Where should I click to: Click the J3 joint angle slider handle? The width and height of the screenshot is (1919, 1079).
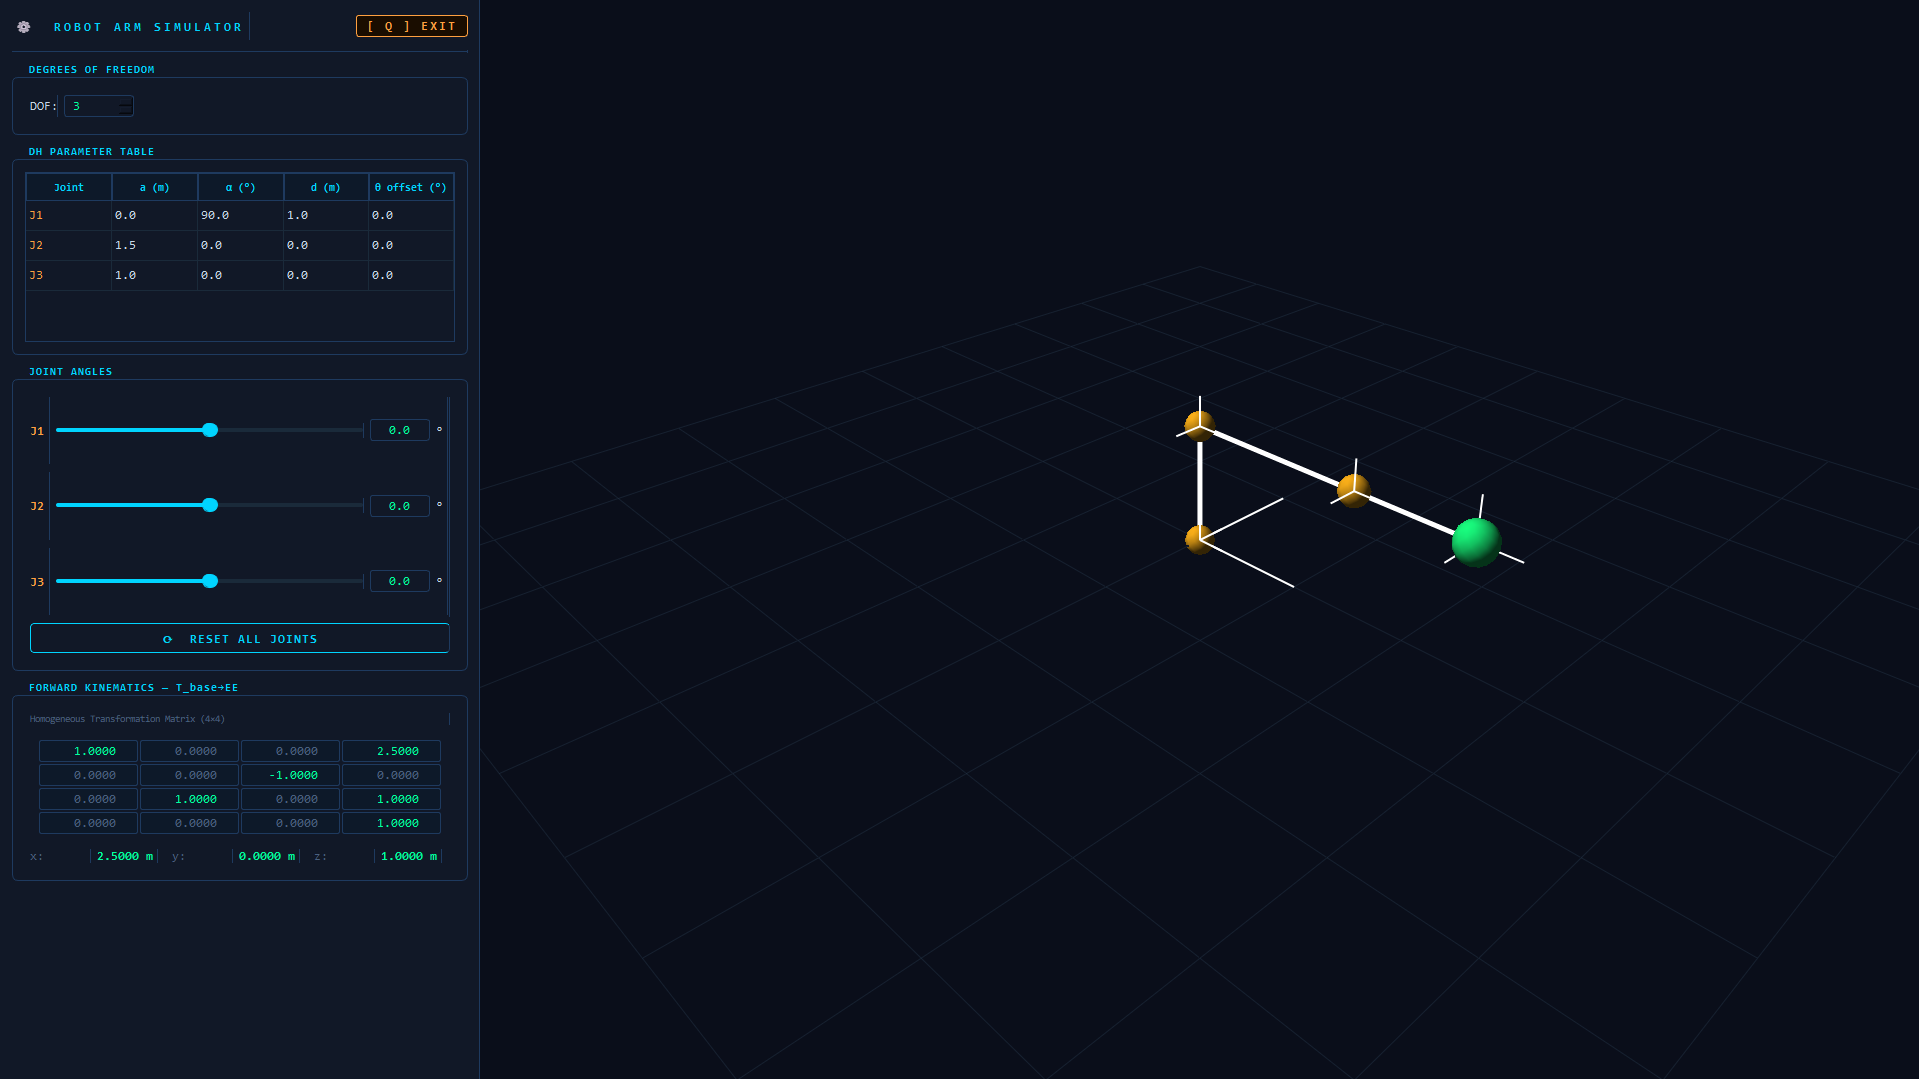[210, 581]
